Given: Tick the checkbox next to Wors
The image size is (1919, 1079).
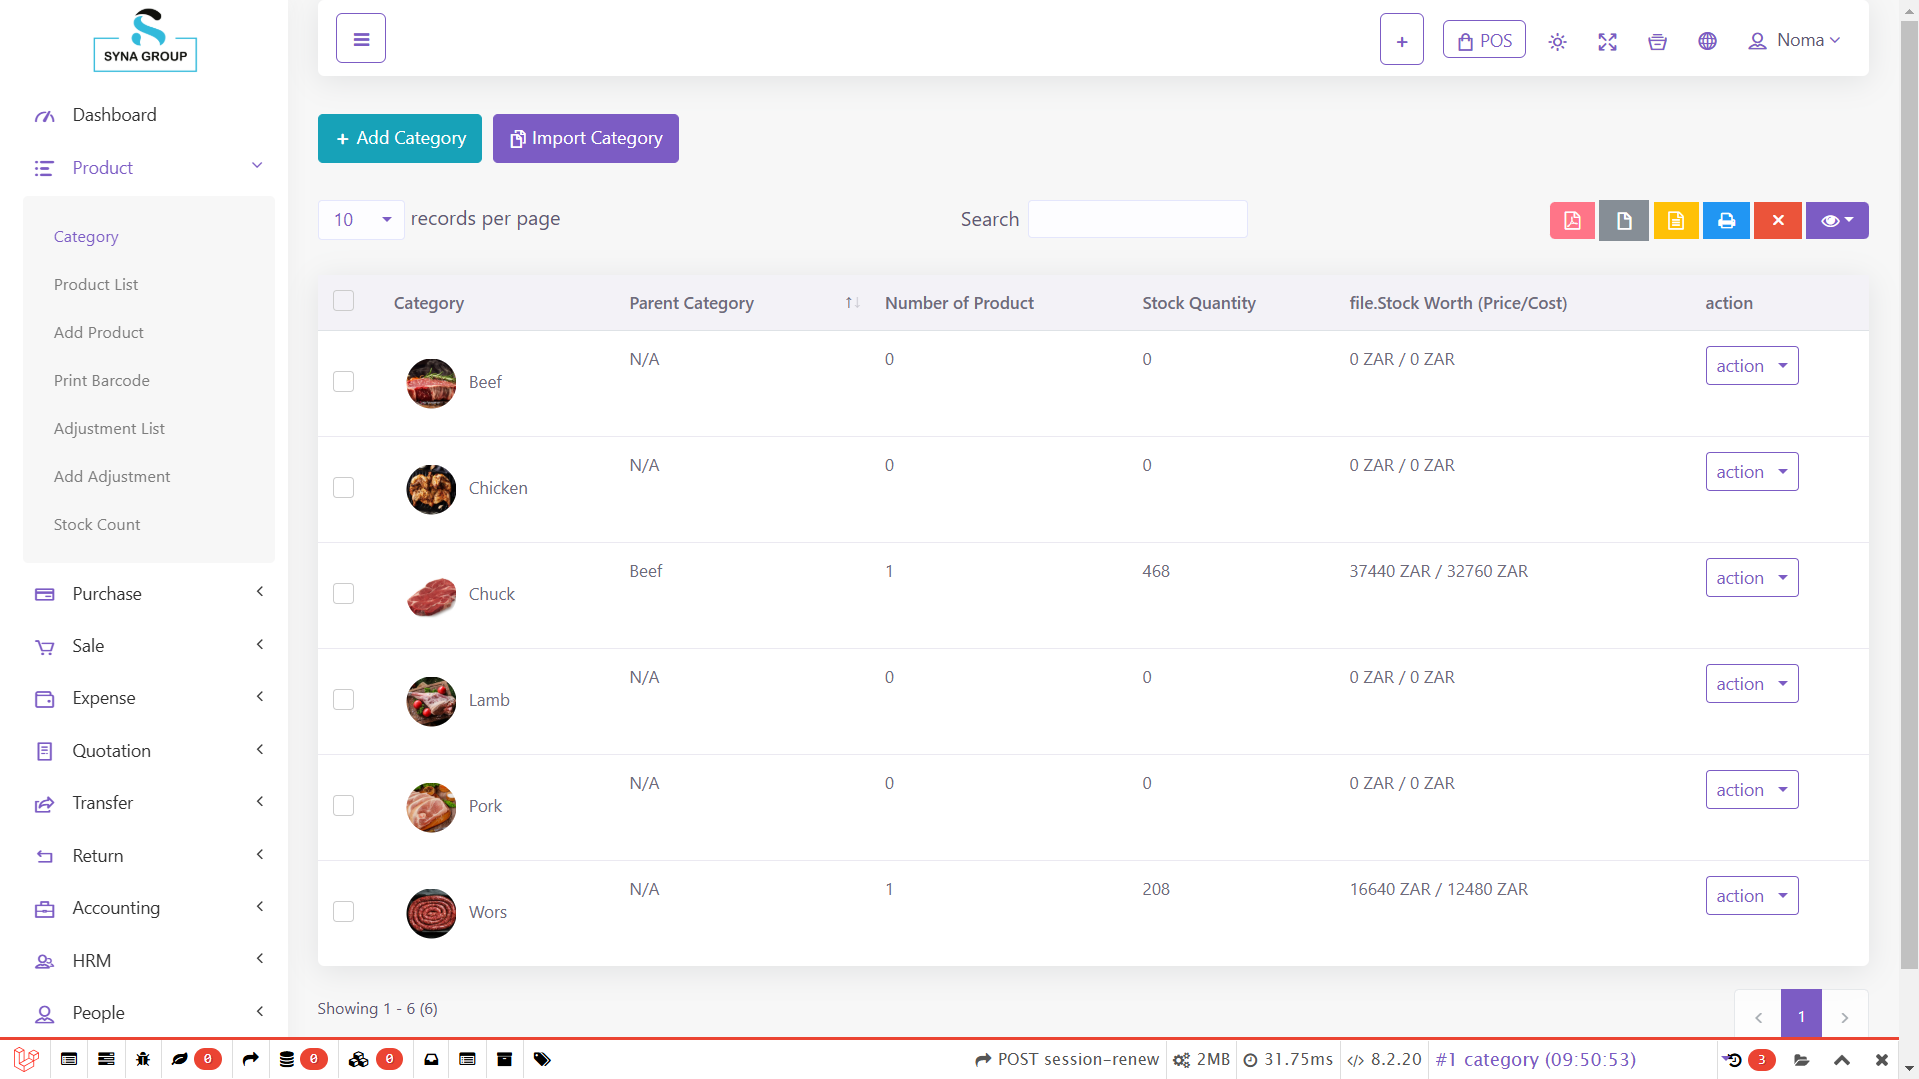Looking at the screenshot, I should point(343,911).
